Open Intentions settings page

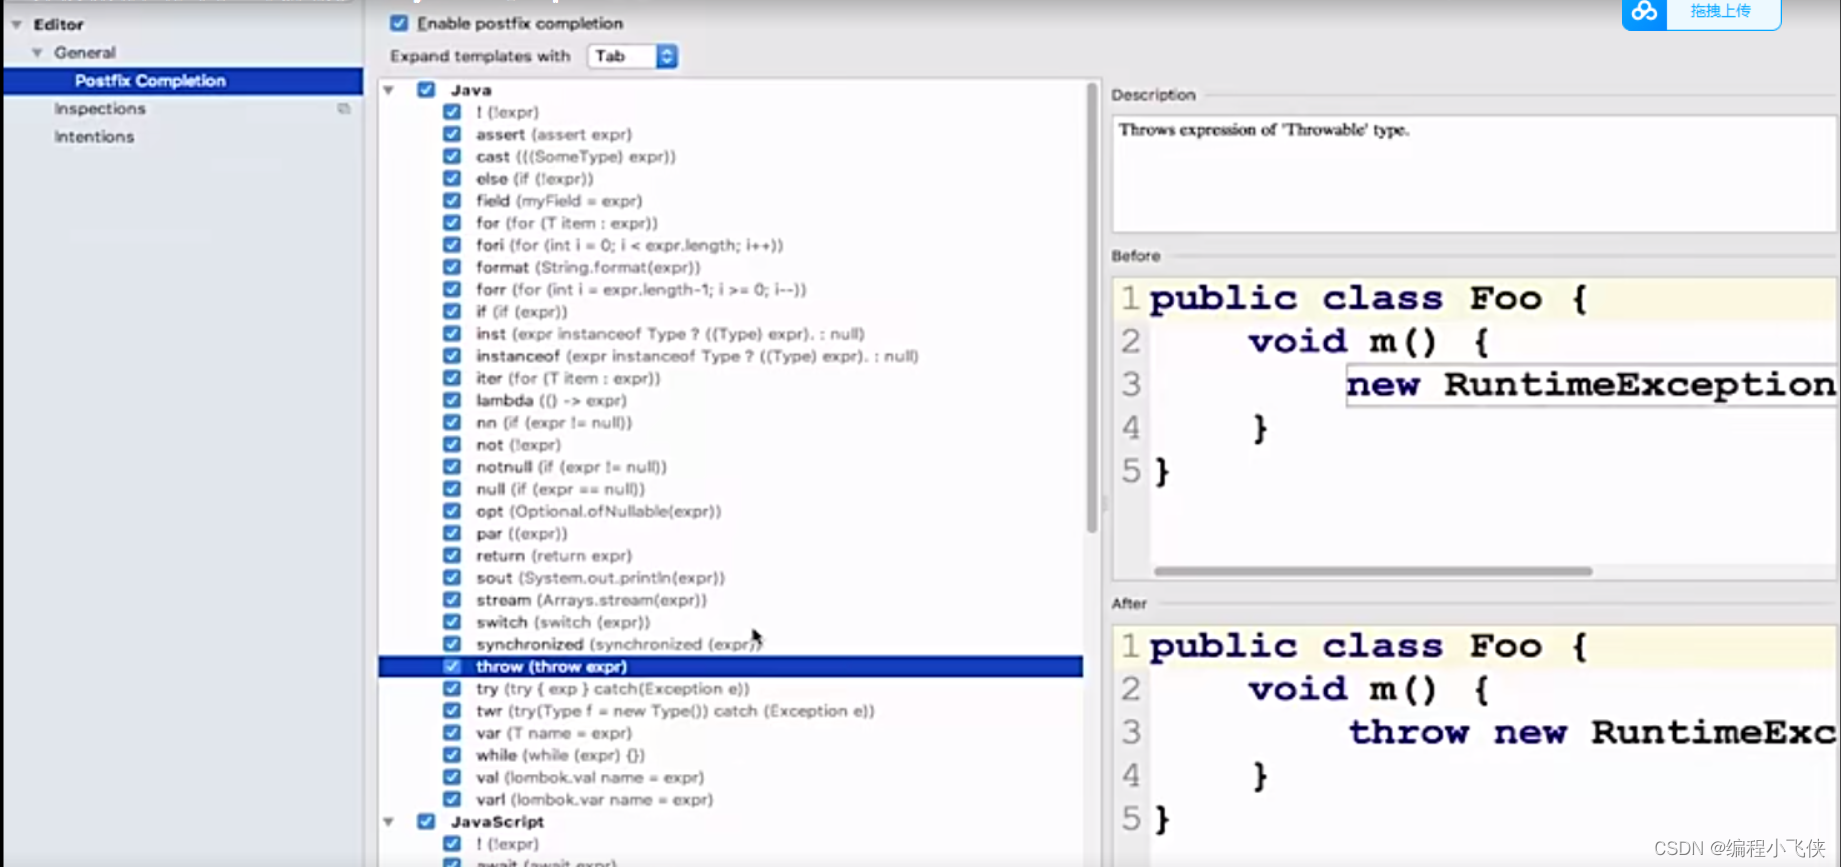click(94, 136)
